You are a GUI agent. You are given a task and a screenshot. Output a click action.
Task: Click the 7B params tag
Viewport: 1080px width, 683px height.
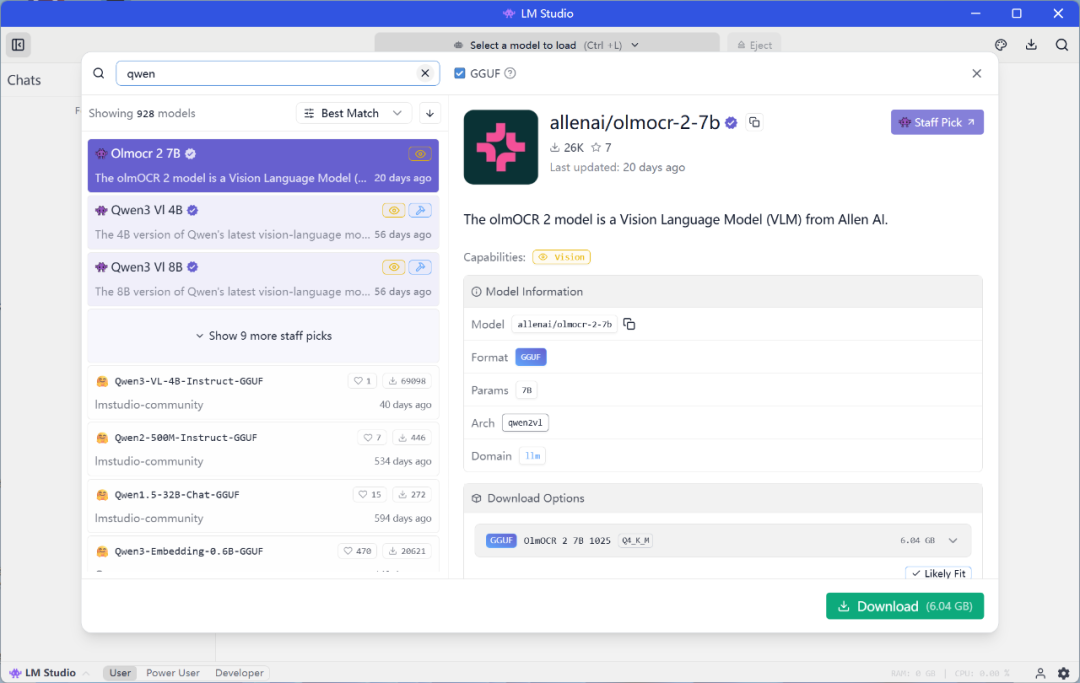526,390
